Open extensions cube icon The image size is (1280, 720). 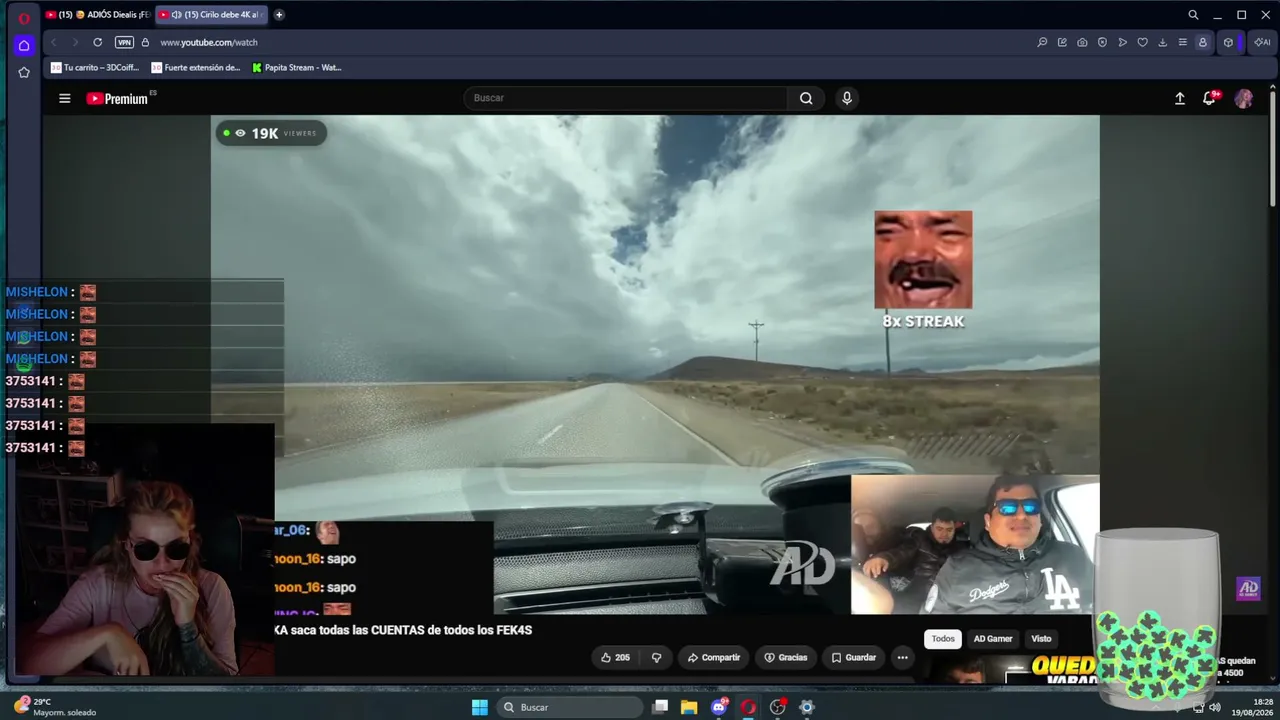tap(1228, 42)
